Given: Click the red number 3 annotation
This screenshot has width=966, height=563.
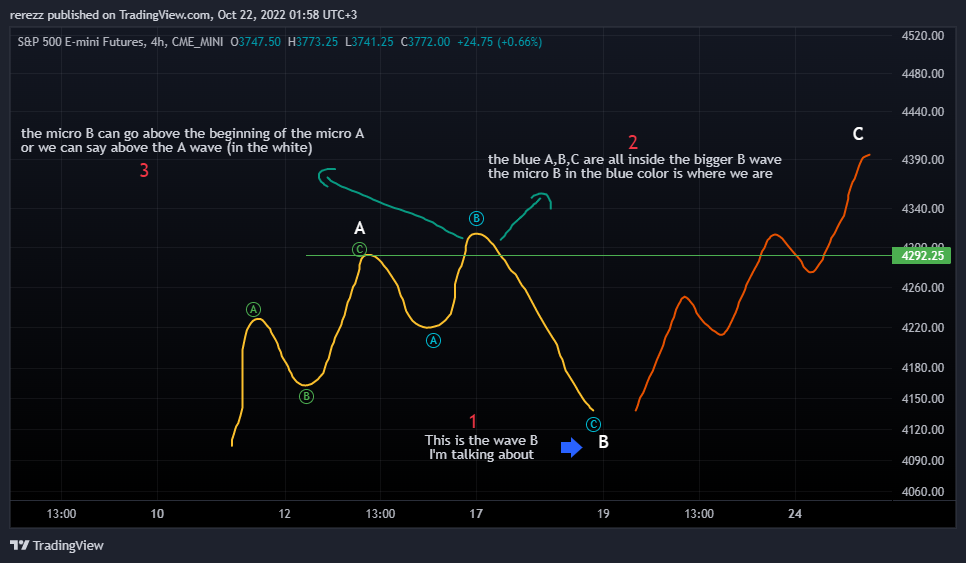Looking at the screenshot, I should click(144, 170).
